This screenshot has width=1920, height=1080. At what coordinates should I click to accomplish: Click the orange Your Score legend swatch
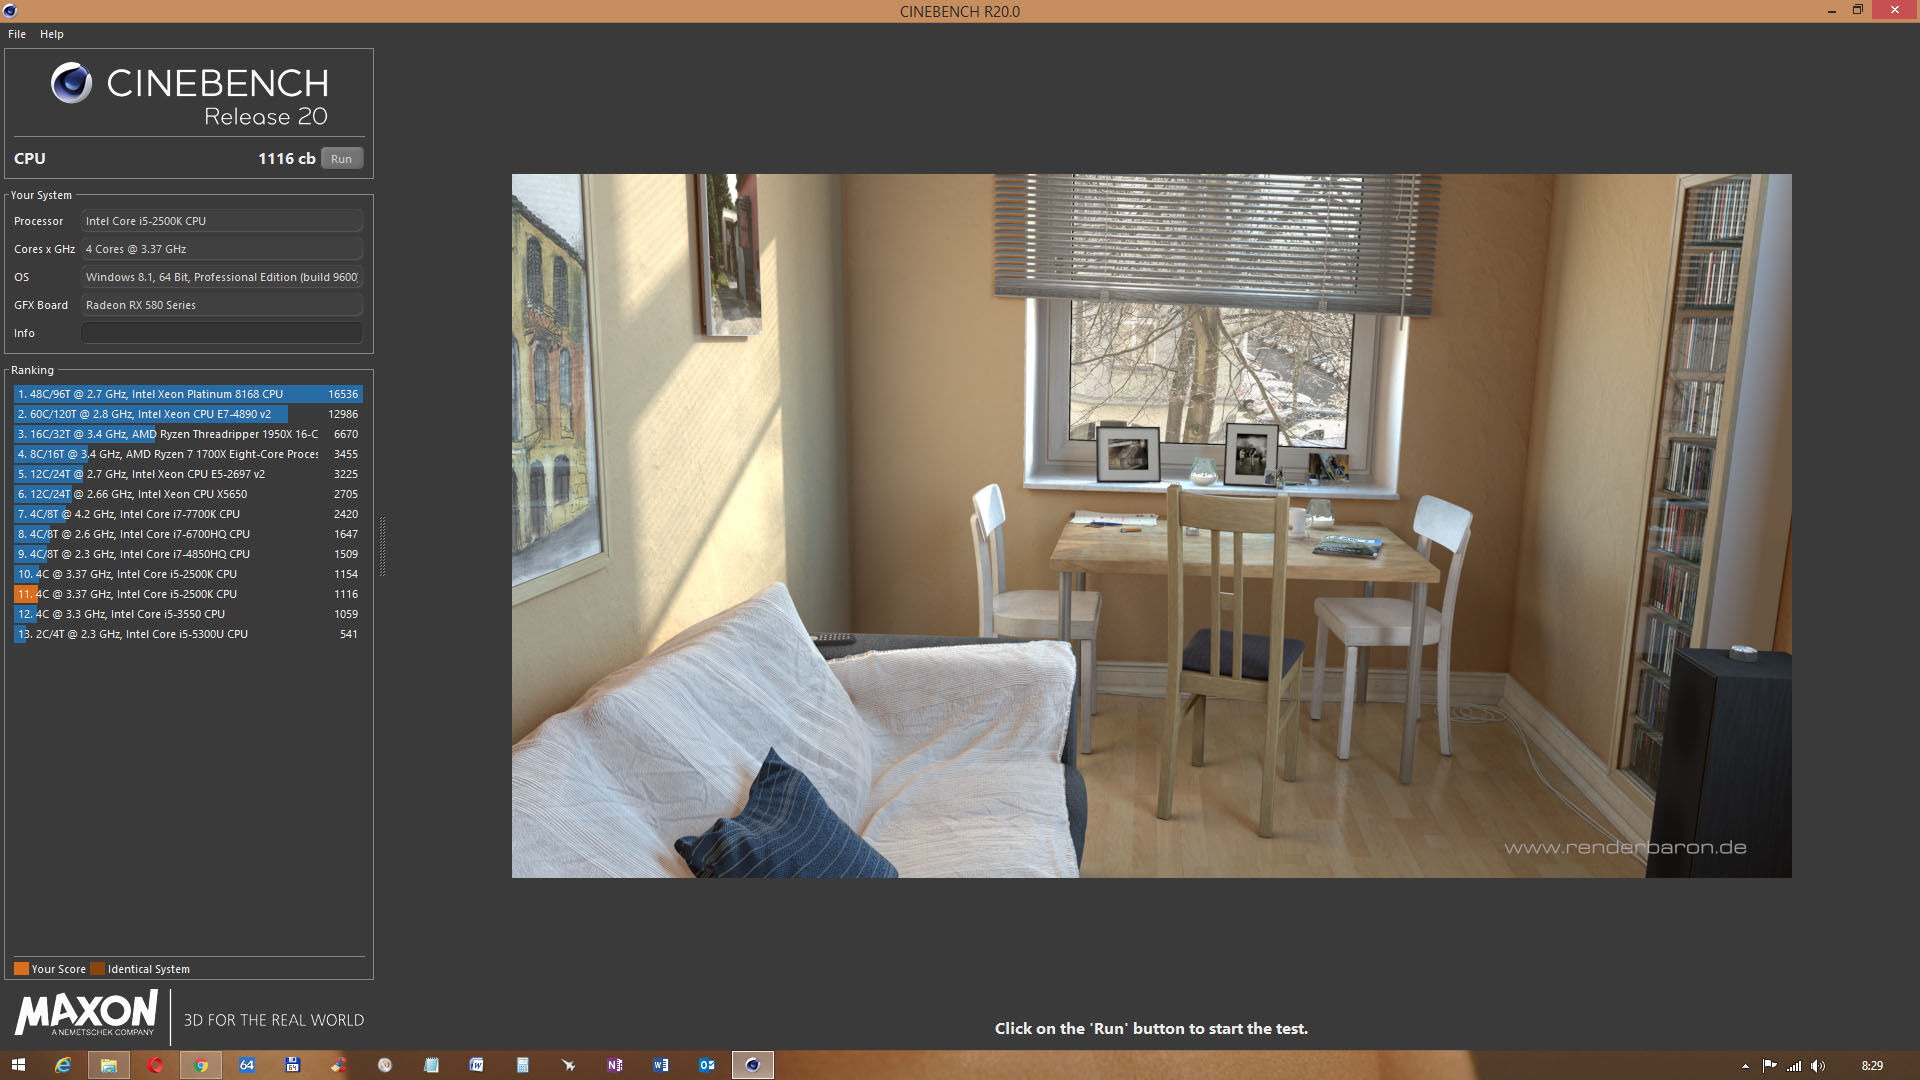coord(21,968)
